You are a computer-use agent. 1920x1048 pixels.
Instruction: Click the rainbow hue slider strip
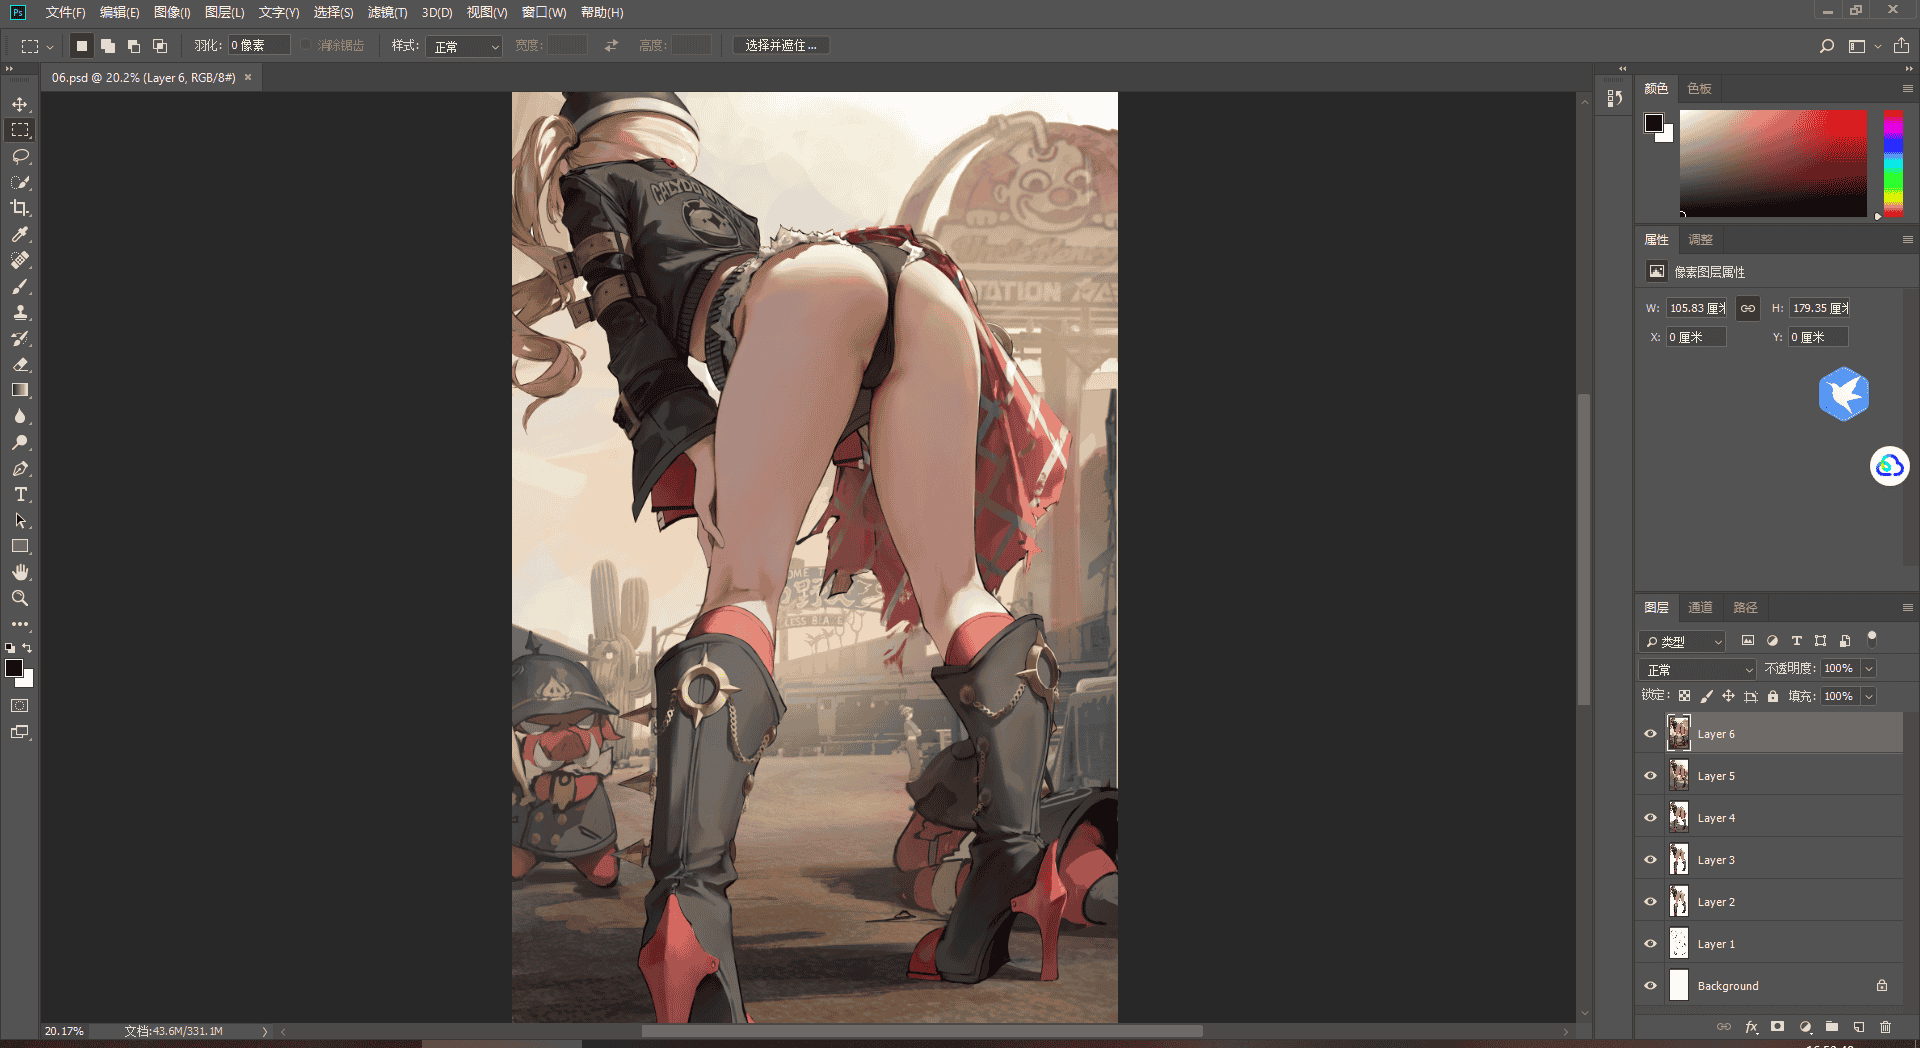pyautogui.click(x=1893, y=163)
